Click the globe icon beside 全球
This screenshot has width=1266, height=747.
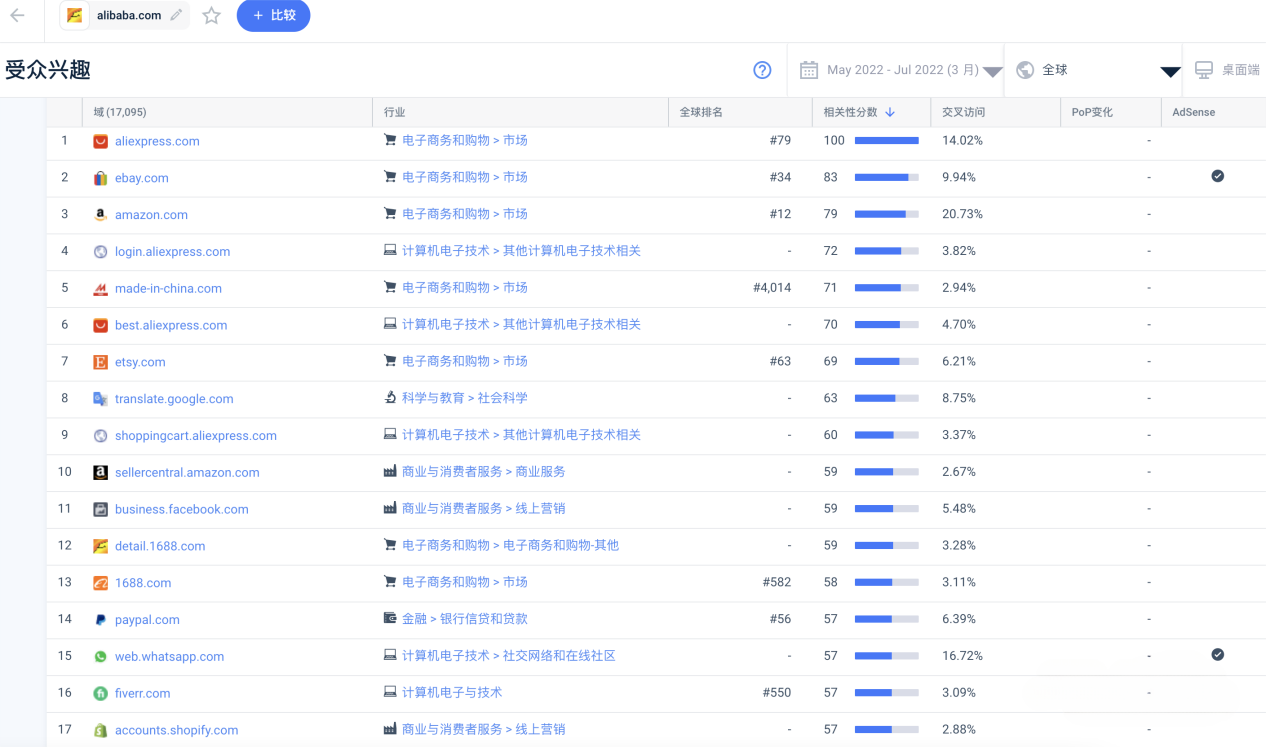point(1025,70)
